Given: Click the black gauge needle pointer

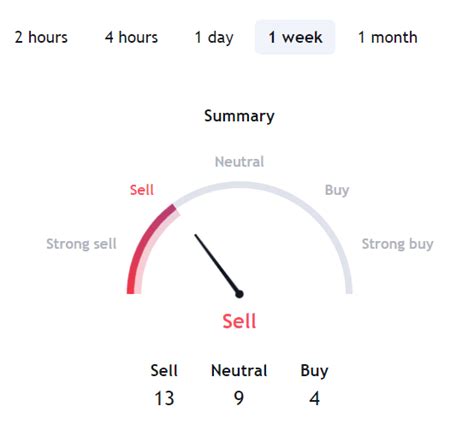Looking at the screenshot, I should 217,263.
